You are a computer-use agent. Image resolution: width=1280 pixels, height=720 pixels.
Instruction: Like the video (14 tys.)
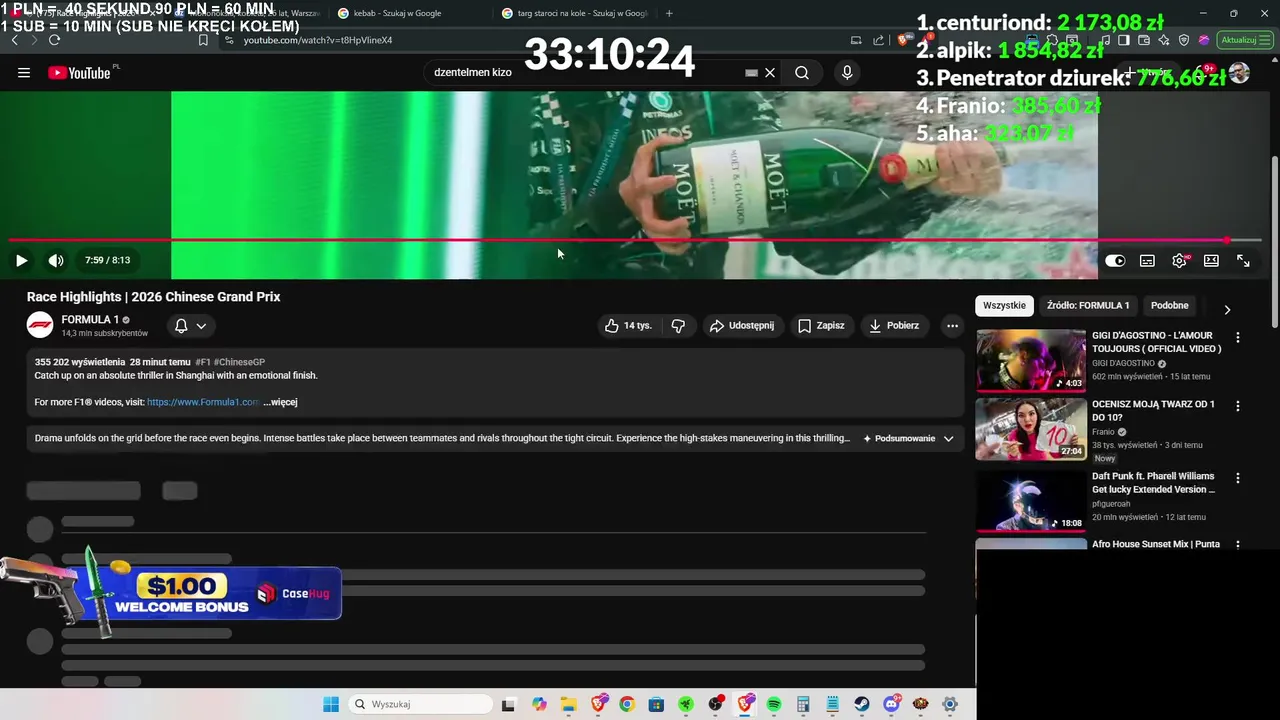[x=628, y=326]
